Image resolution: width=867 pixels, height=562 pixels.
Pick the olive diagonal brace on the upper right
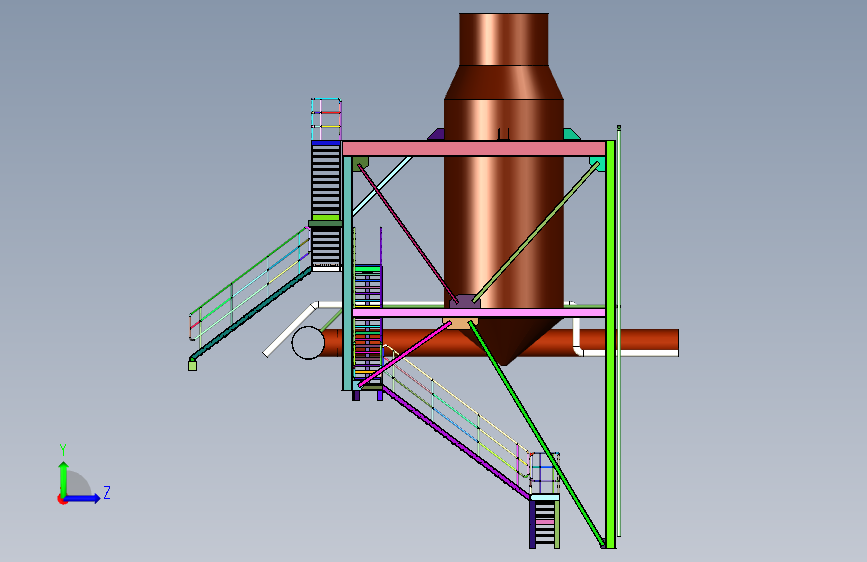(x=536, y=232)
